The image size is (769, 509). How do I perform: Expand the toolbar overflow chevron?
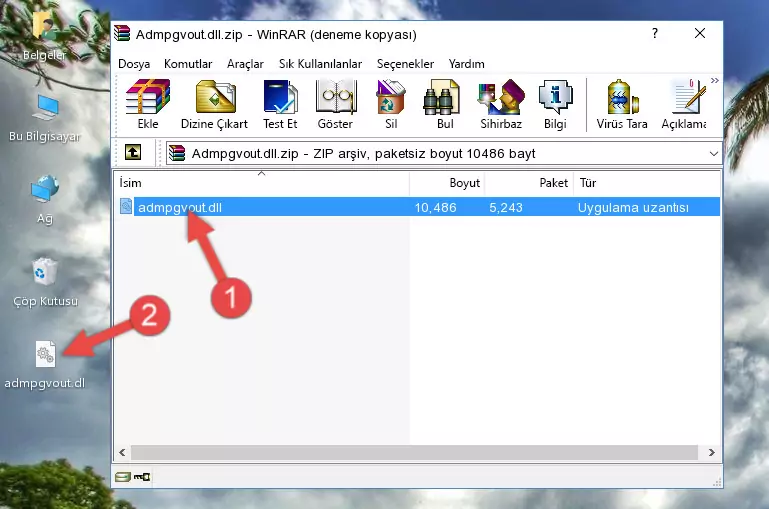(715, 80)
